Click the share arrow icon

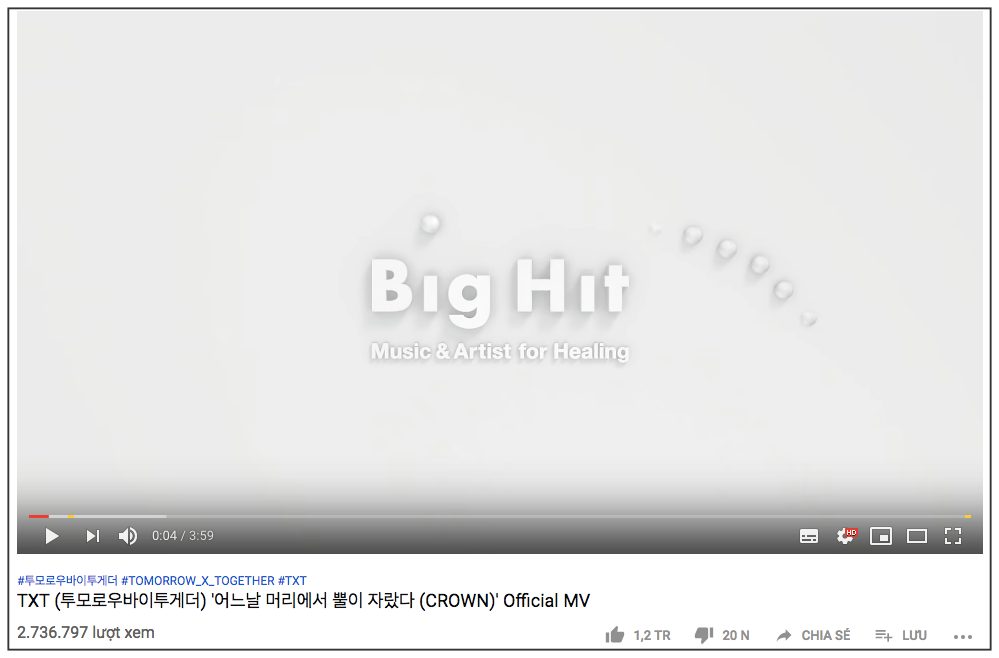pos(784,635)
